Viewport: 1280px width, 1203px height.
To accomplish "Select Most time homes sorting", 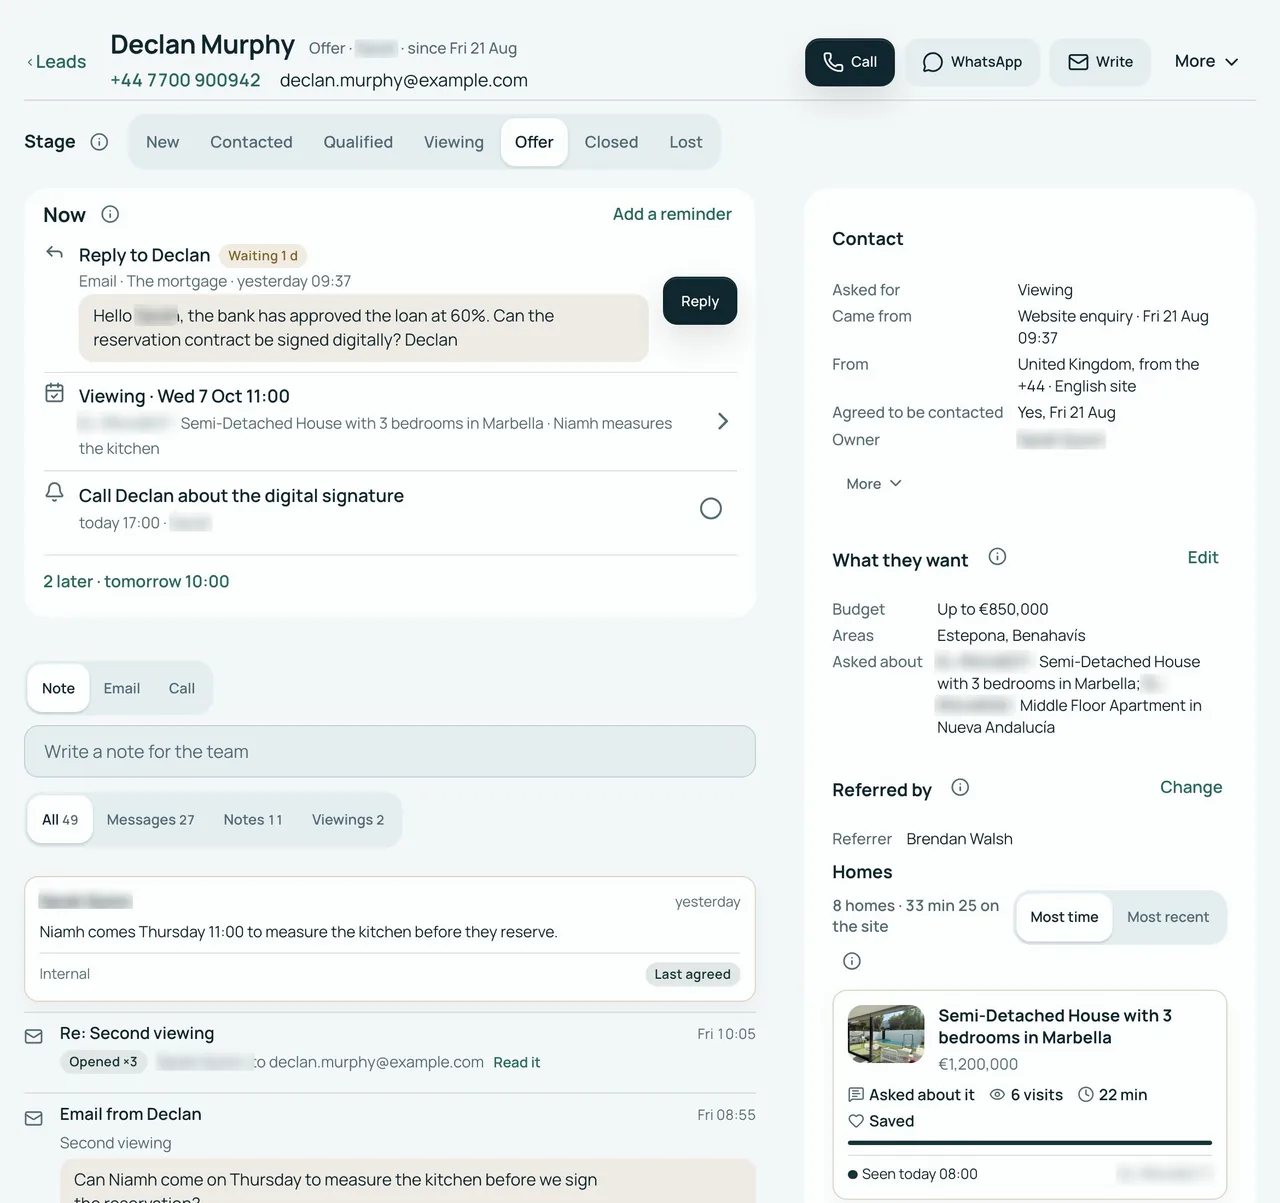I will (1064, 917).
